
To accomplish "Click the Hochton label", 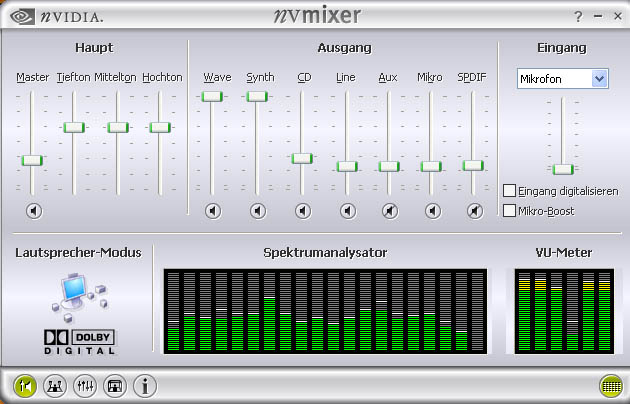I will 162,77.
